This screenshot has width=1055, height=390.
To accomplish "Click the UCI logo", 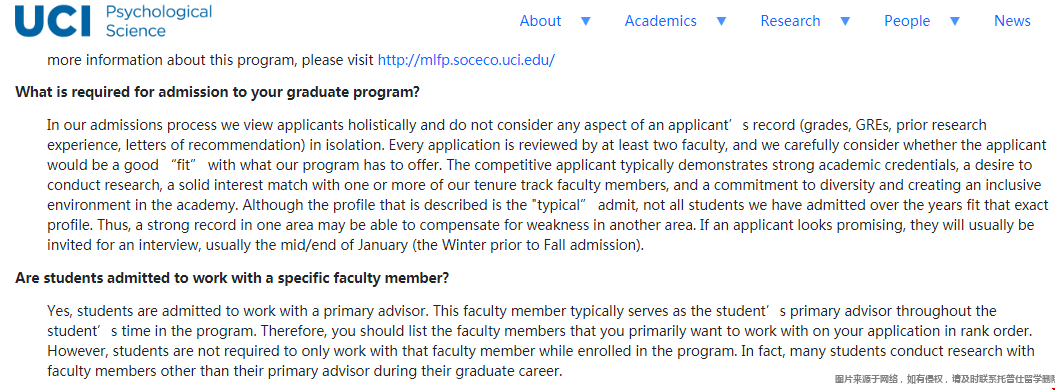I will point(52,21).
